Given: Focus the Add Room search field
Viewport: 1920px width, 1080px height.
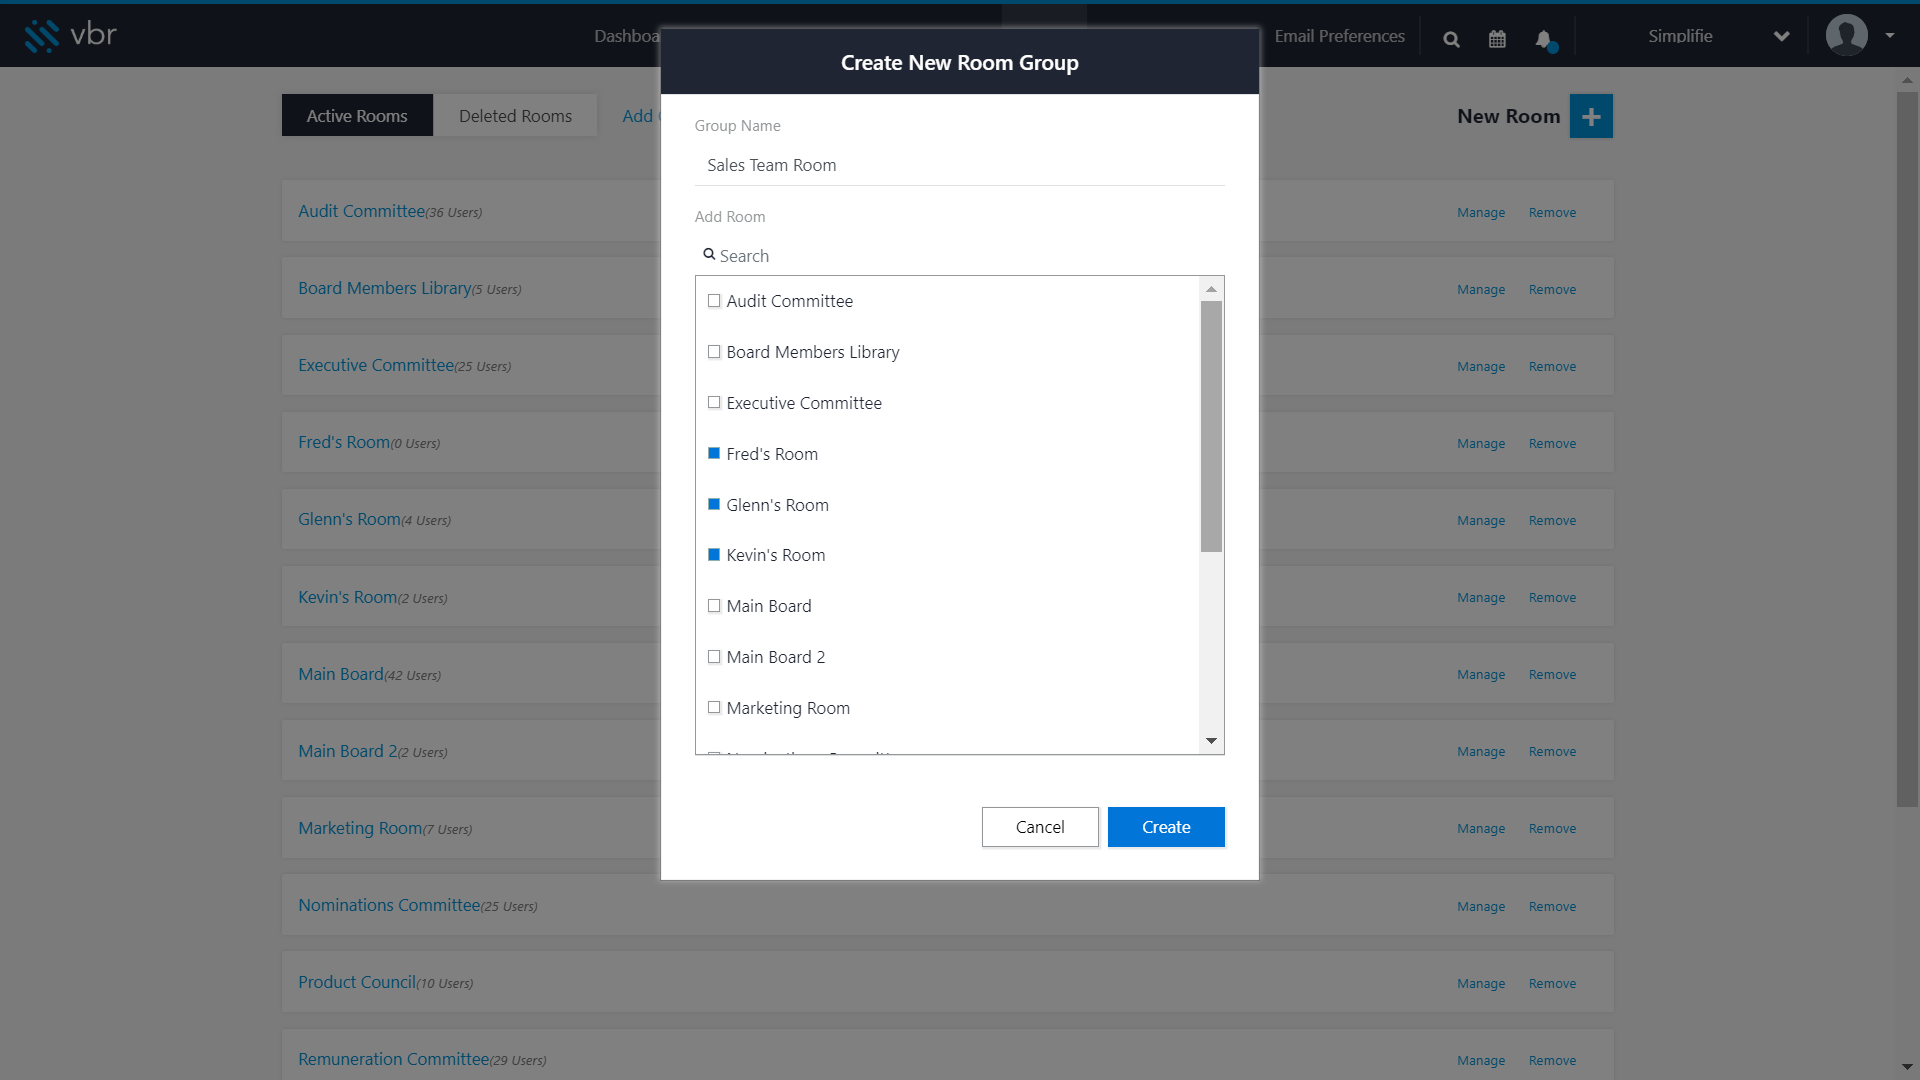Looking at the screenshot, I should (959, 256).
